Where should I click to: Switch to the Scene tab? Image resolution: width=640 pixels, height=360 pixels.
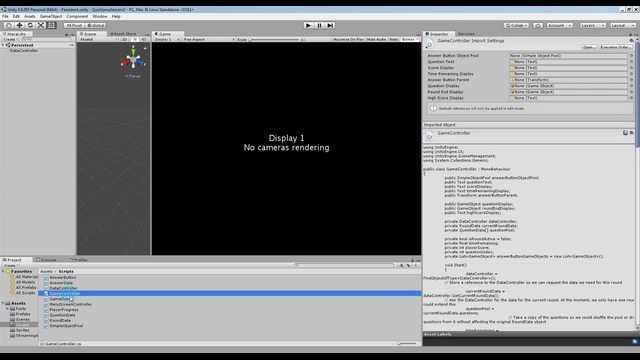(89, 34)
